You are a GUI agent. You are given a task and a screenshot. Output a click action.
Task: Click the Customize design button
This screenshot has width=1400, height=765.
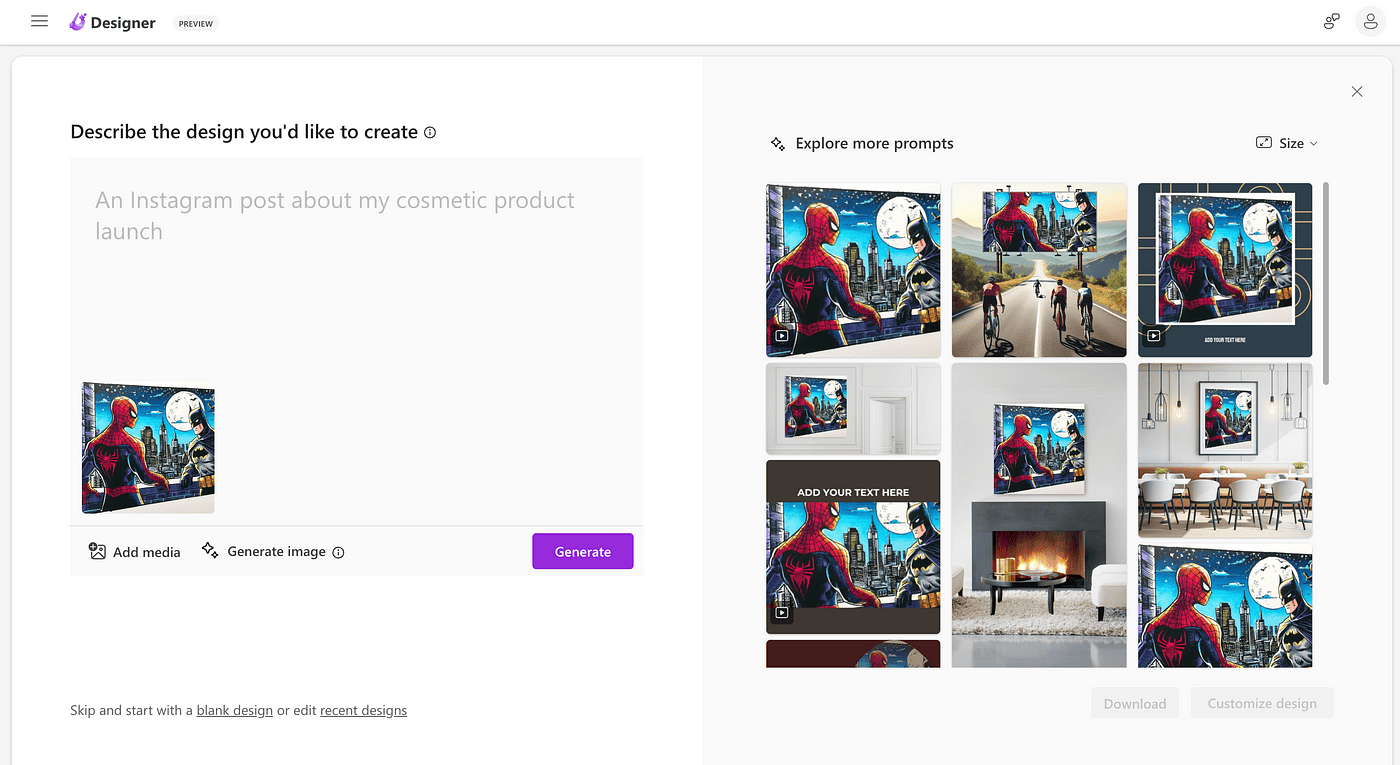tap(1262, 703)
